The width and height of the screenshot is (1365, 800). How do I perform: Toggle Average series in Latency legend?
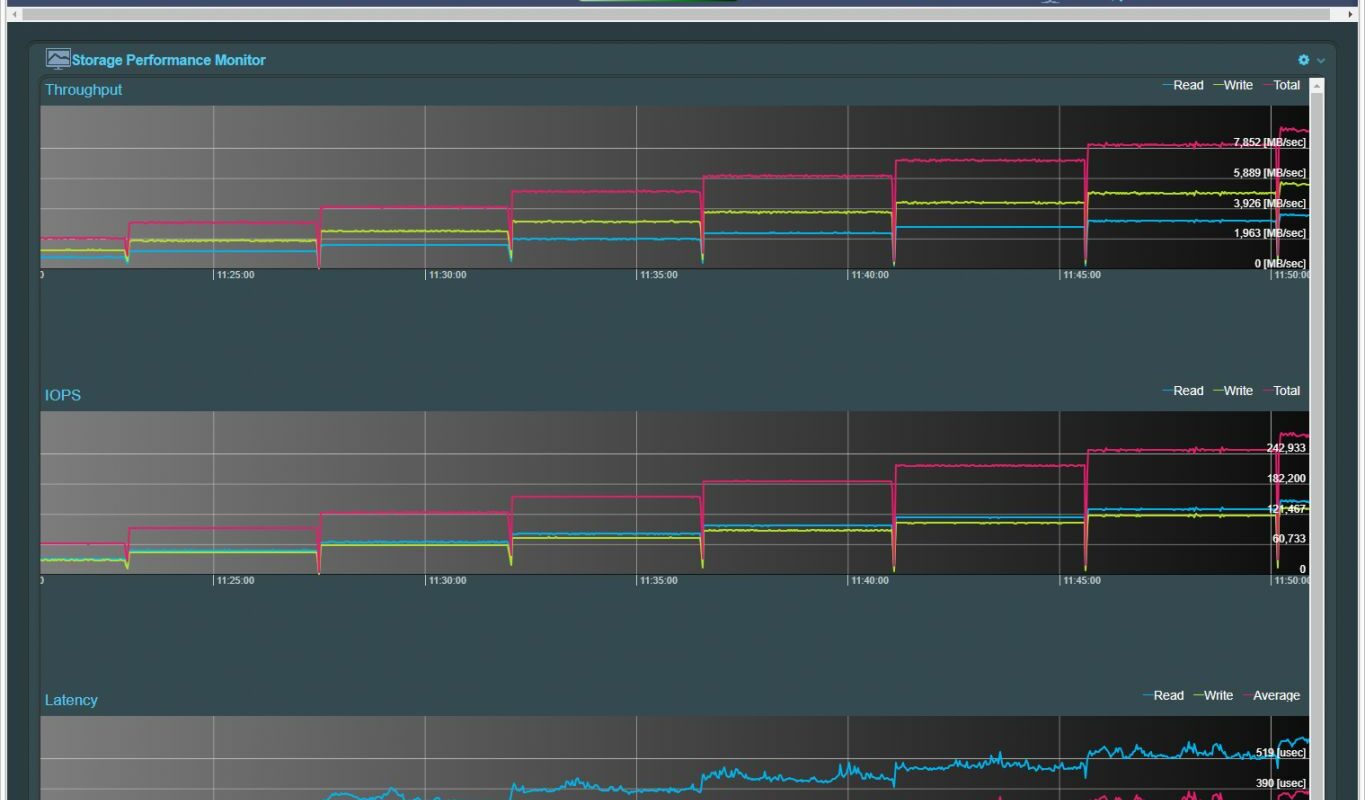tap(1271, 696)
